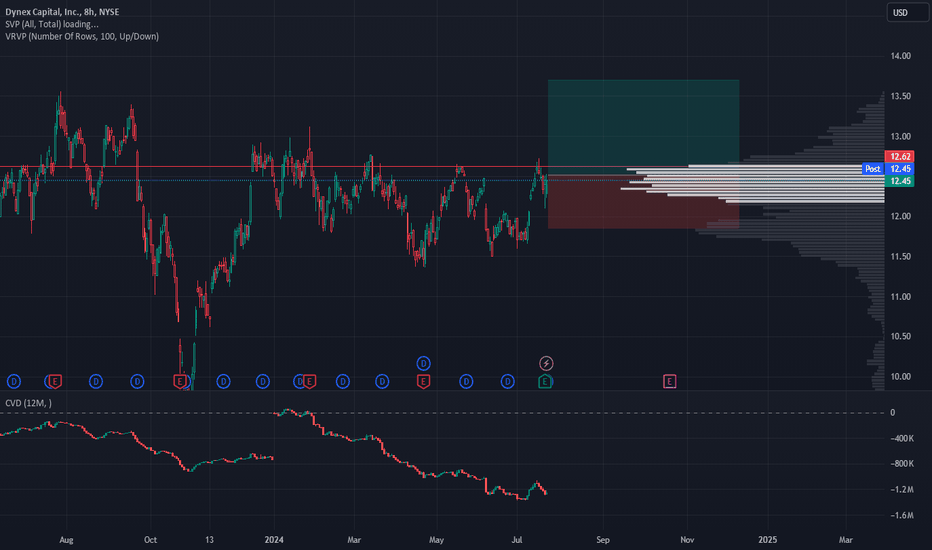
Task: Click the −1.6M value on CVD axis
Action: pos(902,516)
